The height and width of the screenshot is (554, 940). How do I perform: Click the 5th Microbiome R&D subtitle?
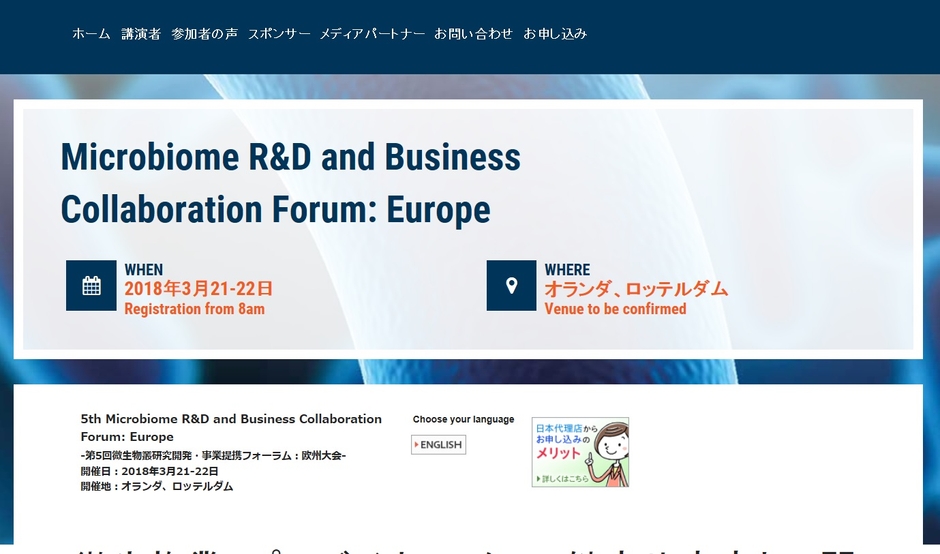(x=231, y=427)
